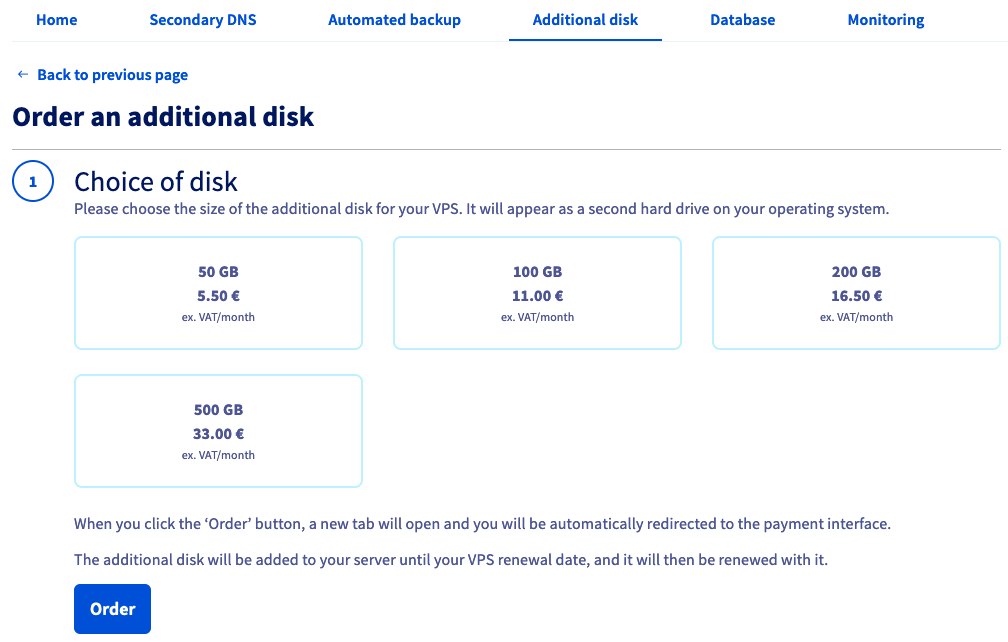The height and width of the screenshot is (642, 1008).
Task: Click the Choice of disk heading
Action: (156, 181)
